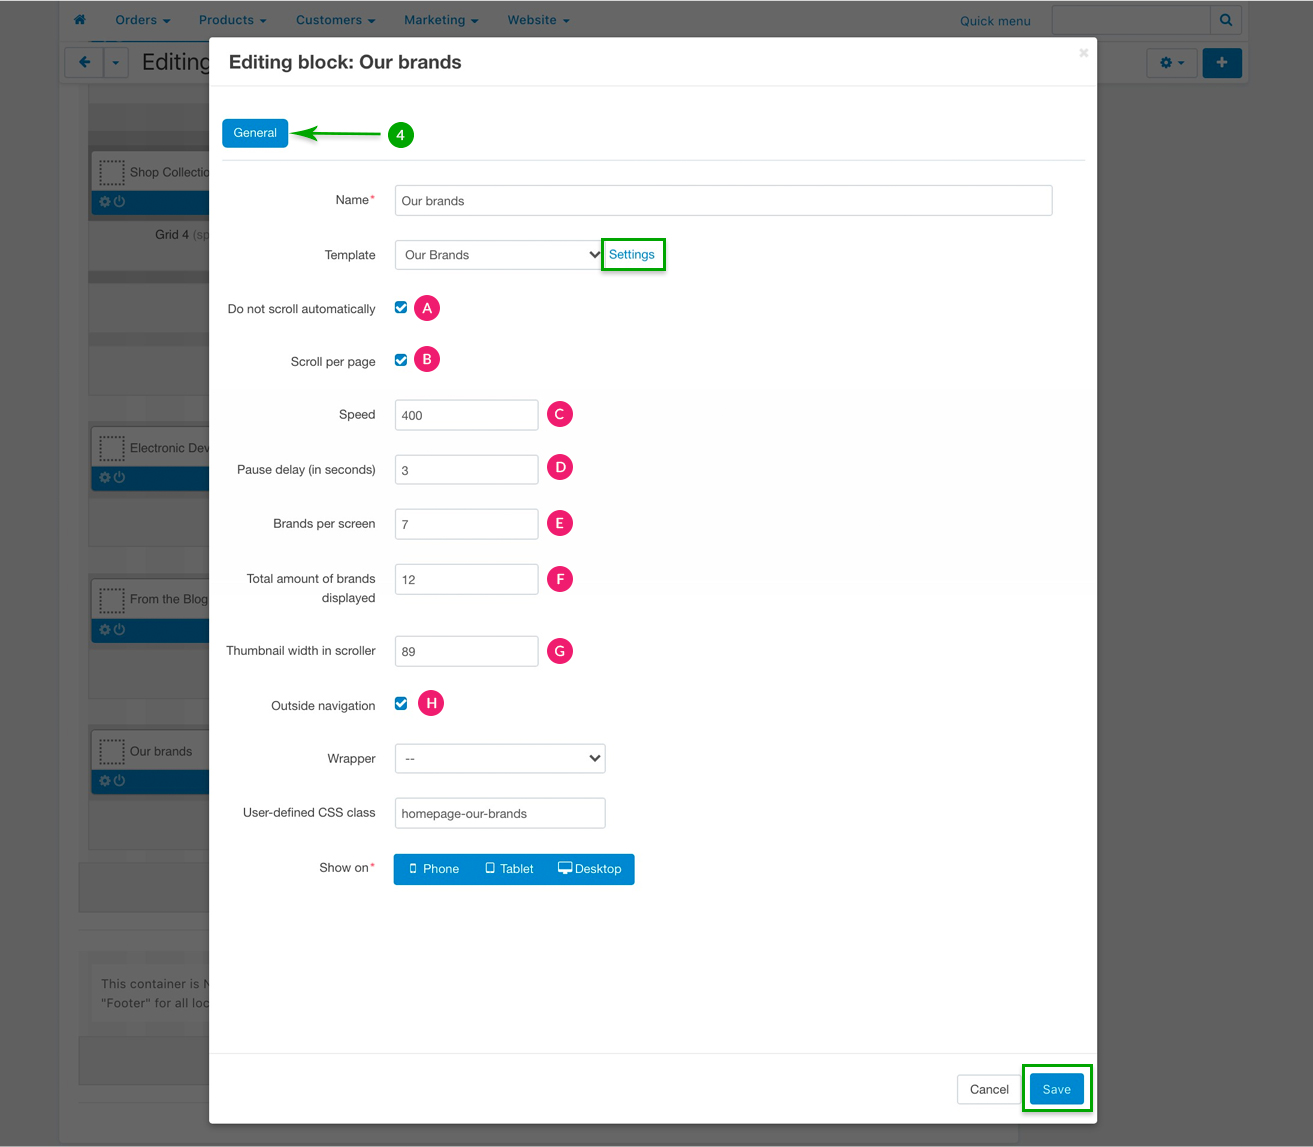Click the search magnifier icon
Viewport: 1313px width, 1147px height.
(x=1225, y=20)
